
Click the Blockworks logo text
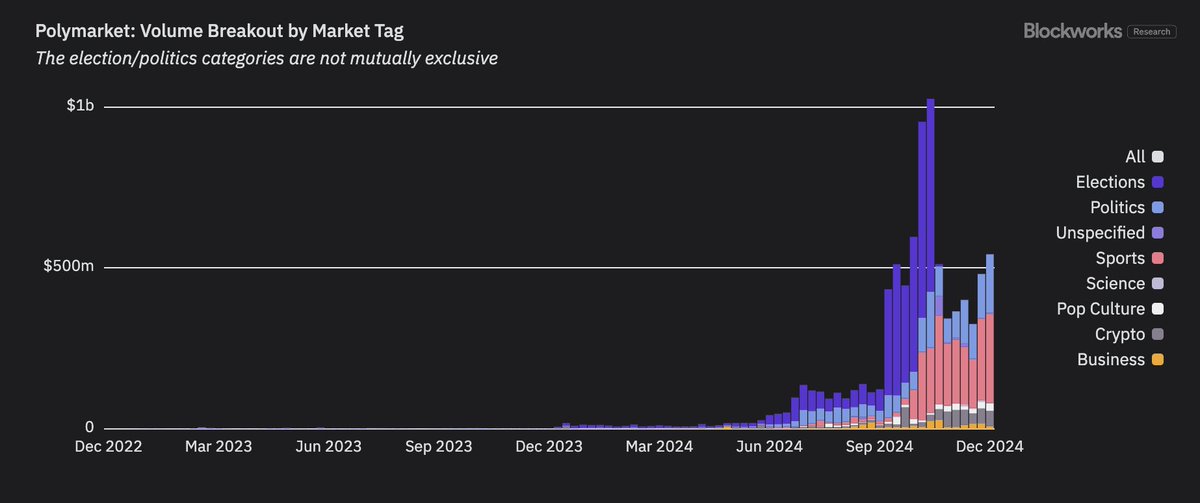(1073, 31)
